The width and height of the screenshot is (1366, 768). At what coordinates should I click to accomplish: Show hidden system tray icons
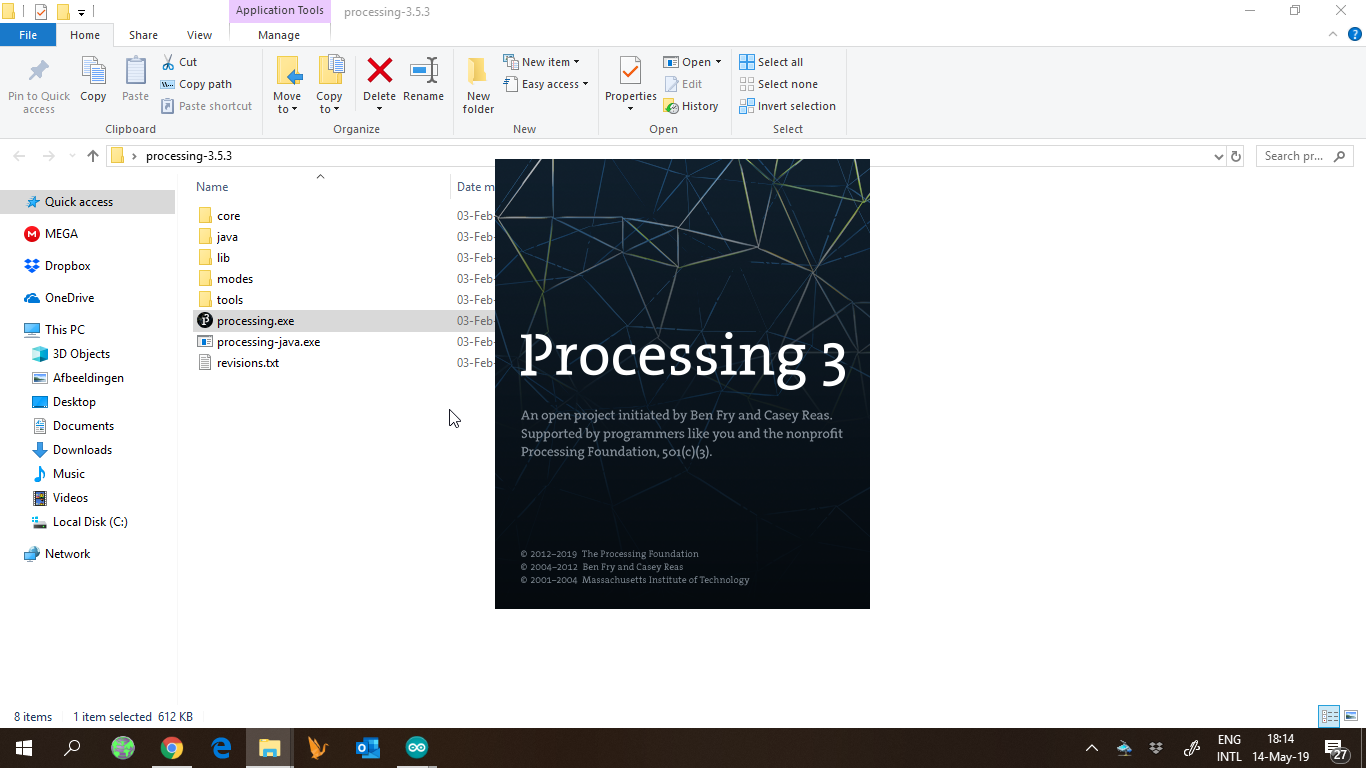click(x=1092, y=748)
